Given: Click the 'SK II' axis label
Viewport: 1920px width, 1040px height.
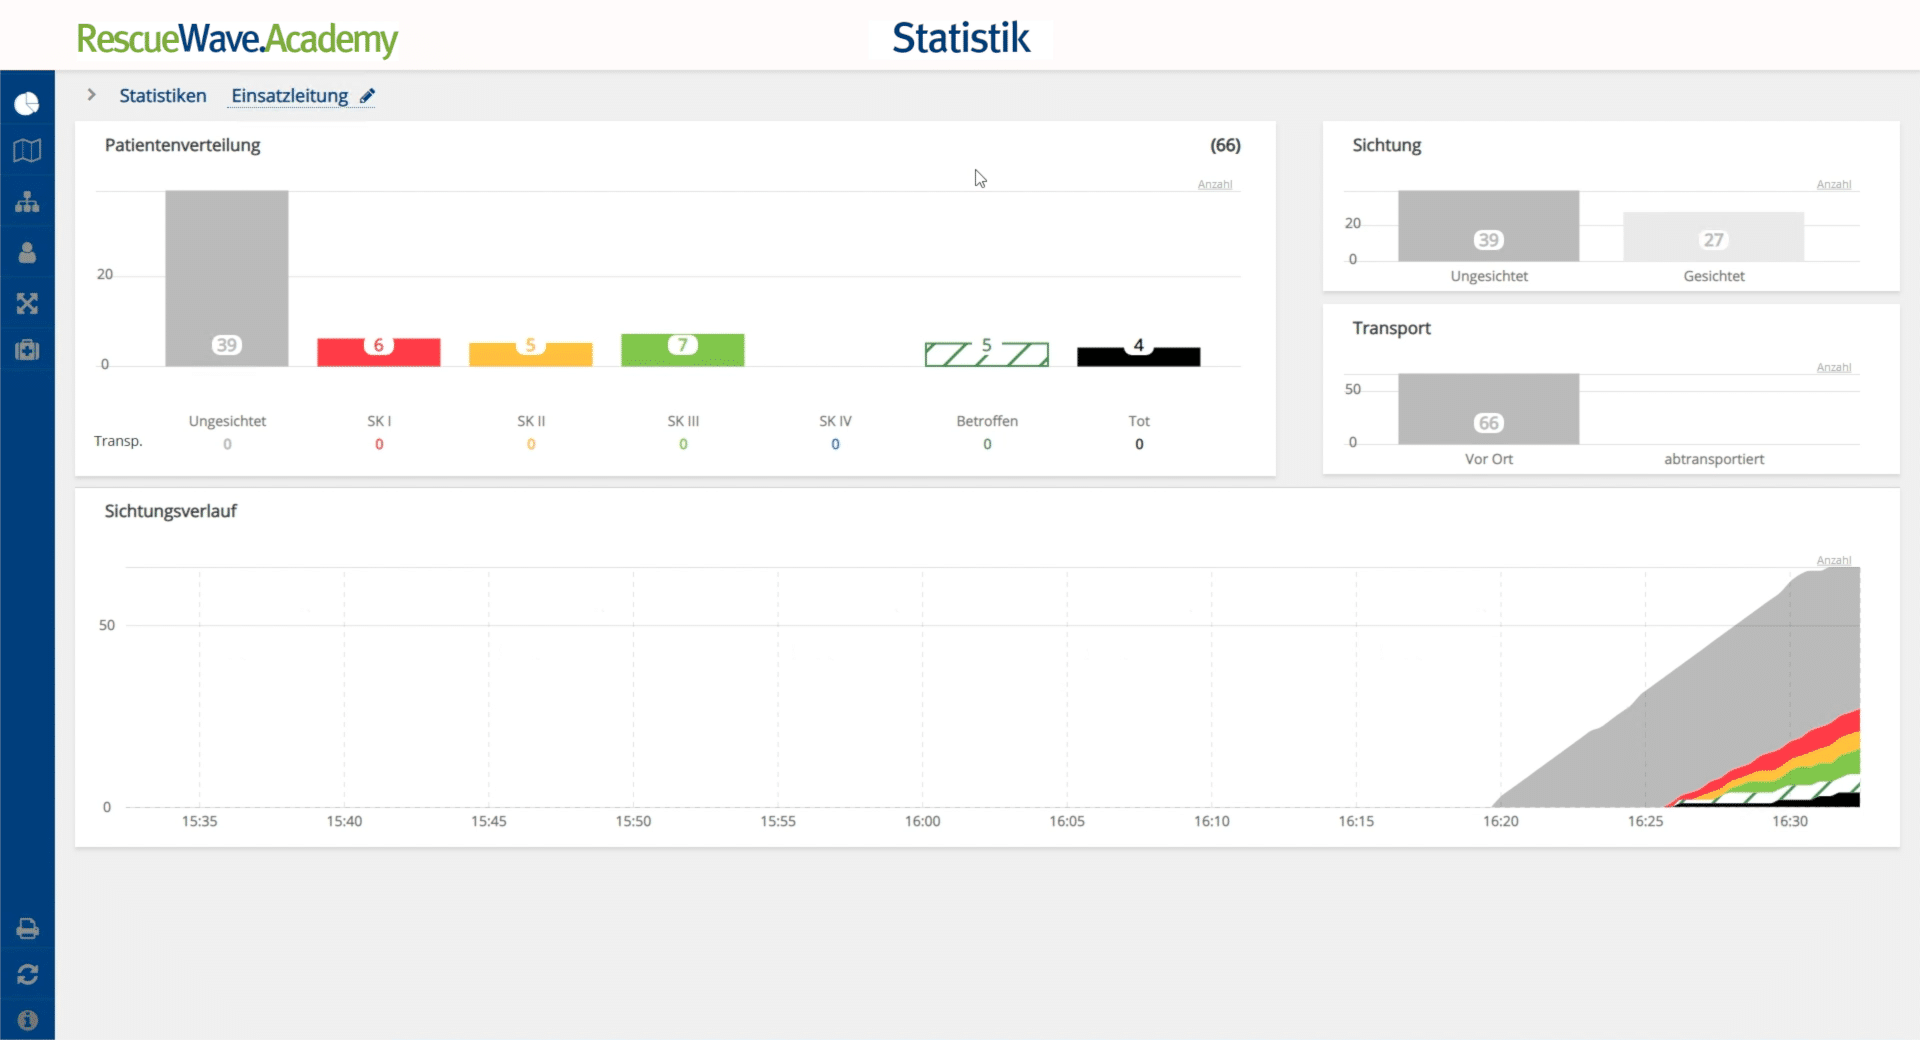Looking at the screenshot, I should [x=531, y=421].
